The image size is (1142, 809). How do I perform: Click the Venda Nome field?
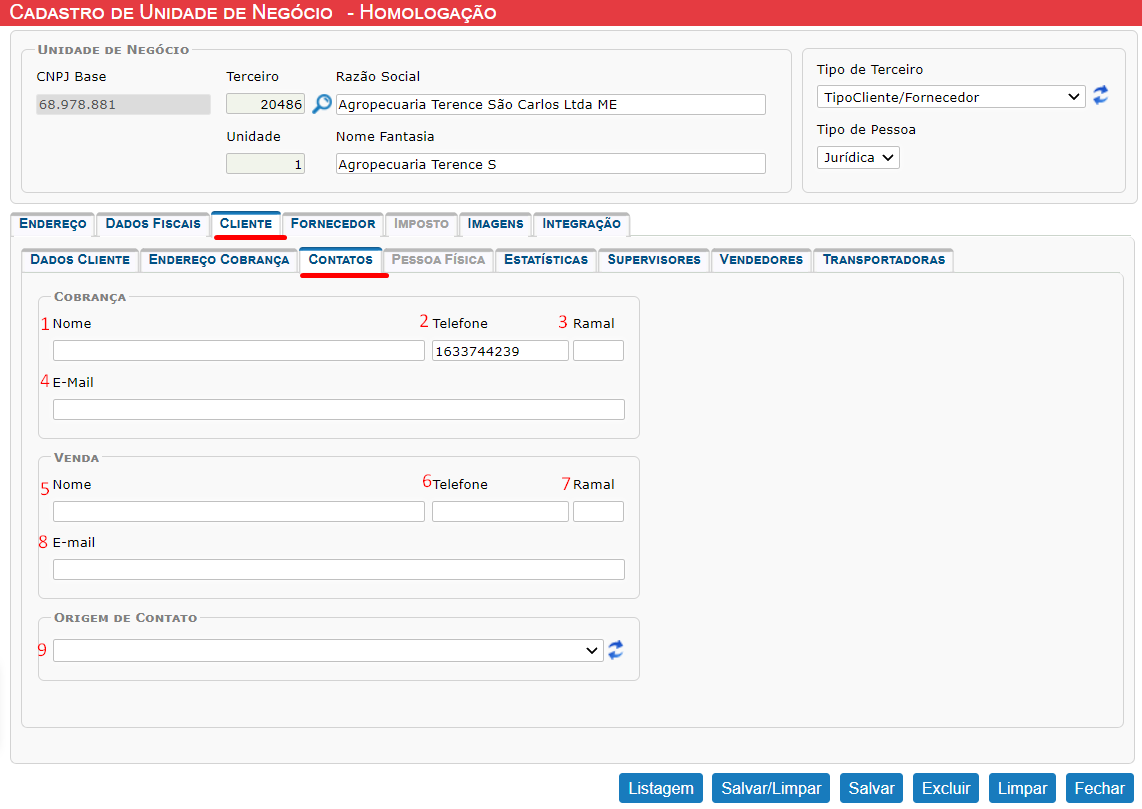pos(239,511)
